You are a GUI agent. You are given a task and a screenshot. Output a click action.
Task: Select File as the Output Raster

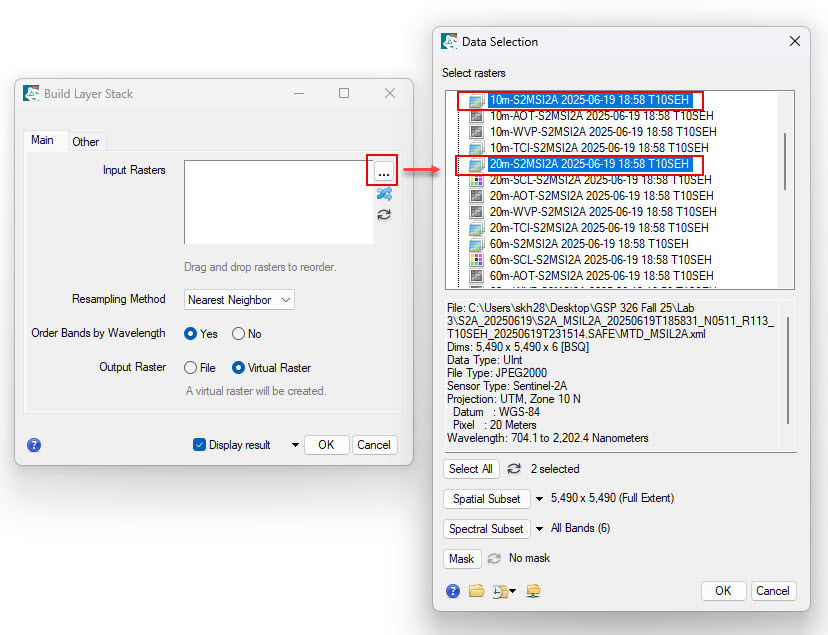click(191, 368)
